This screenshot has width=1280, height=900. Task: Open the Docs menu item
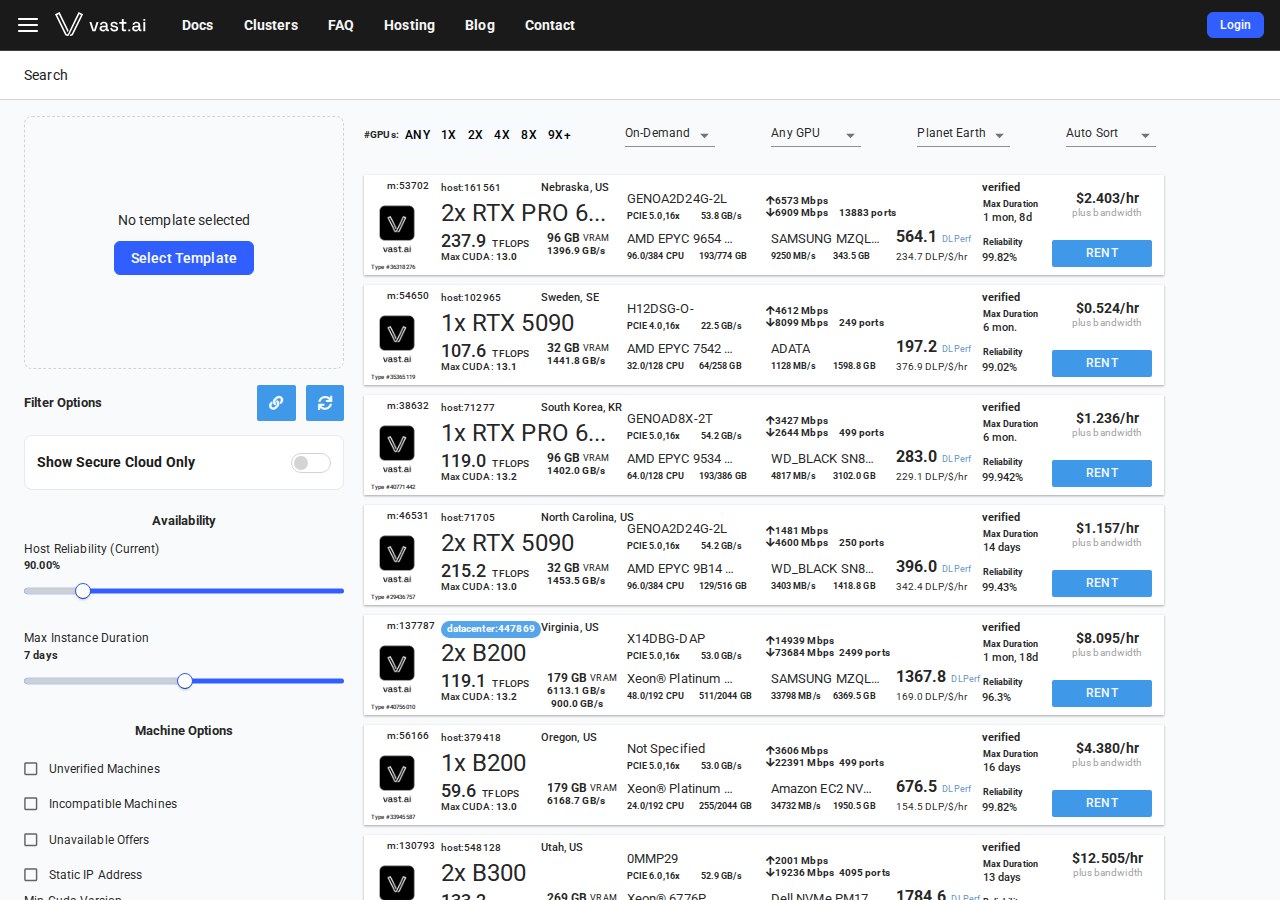pyautogui.click(x=198, y=25)
